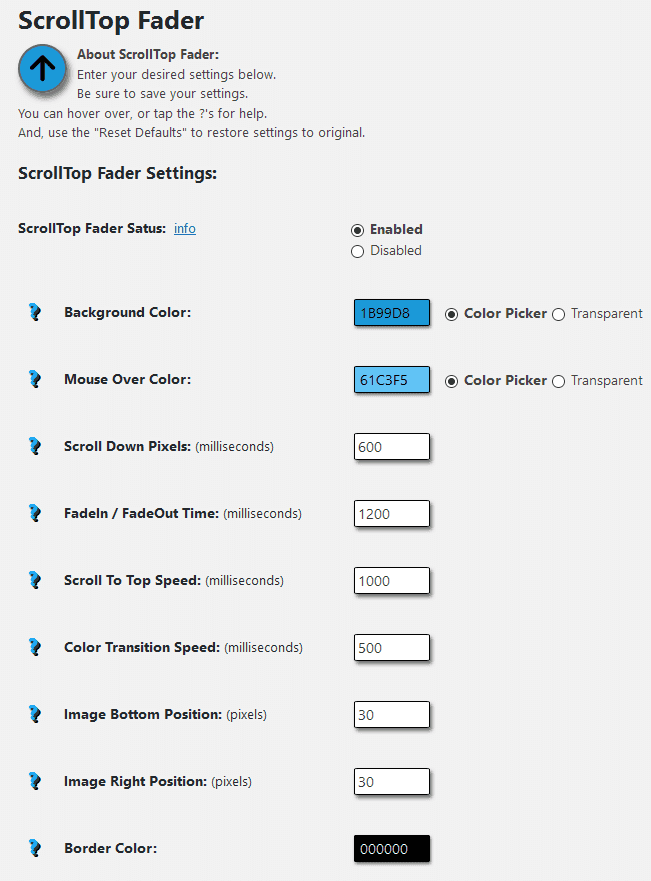Open the 61C3F5 mouse over color swatch

tap(391, 380)
